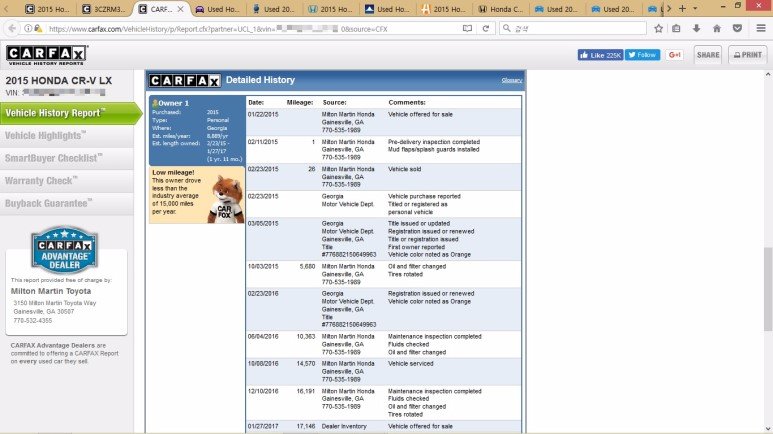Image resolution: width=773 pixels, height=434 pixels.
Task: Click the search magnifier icon
Action: click(x=506, y=28)
